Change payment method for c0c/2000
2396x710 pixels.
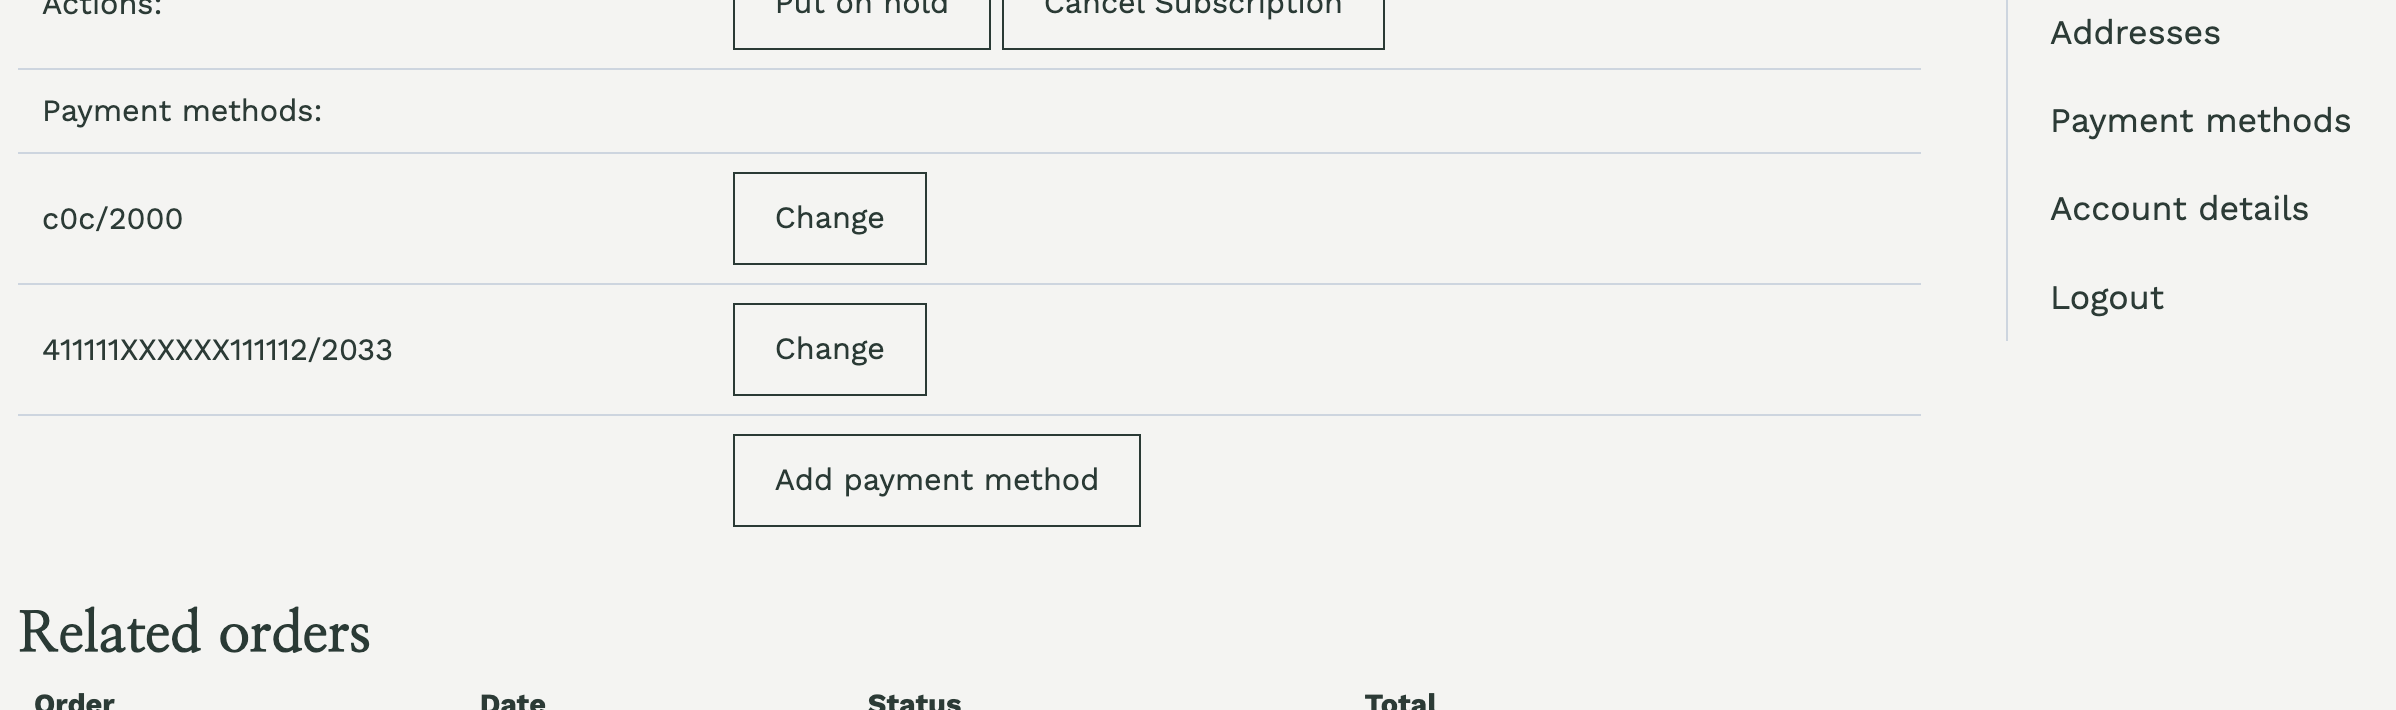[x=829, y=218]
